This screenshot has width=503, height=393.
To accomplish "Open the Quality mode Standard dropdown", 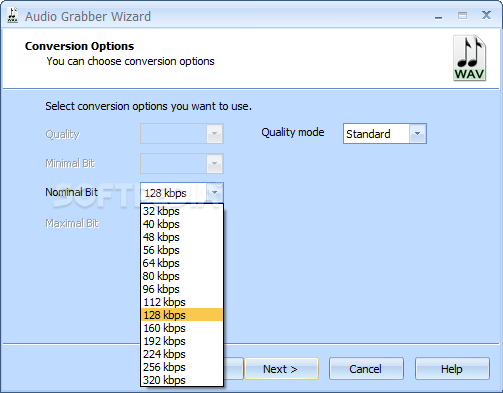I will coord(385,134).
